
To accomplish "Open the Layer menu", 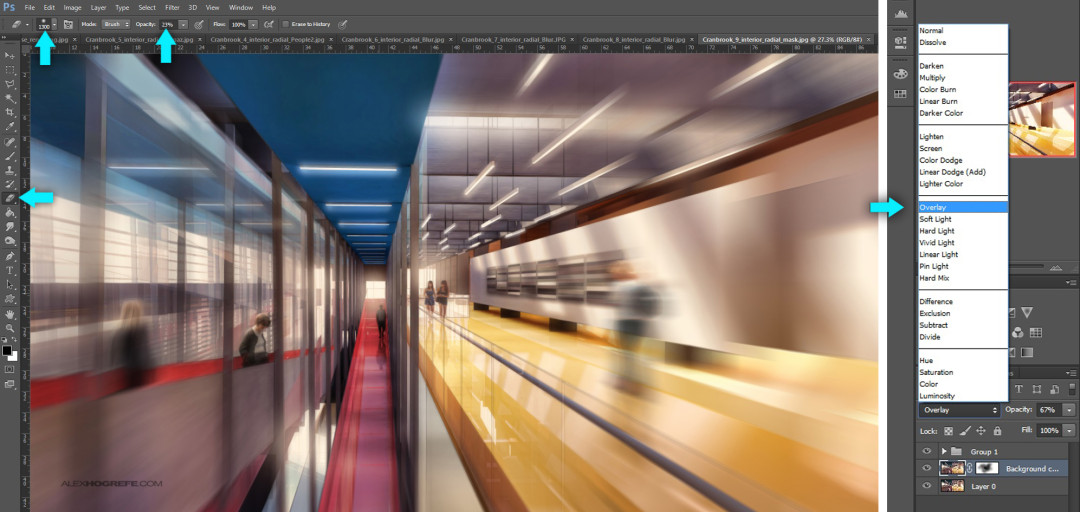I will click(98, 8).
